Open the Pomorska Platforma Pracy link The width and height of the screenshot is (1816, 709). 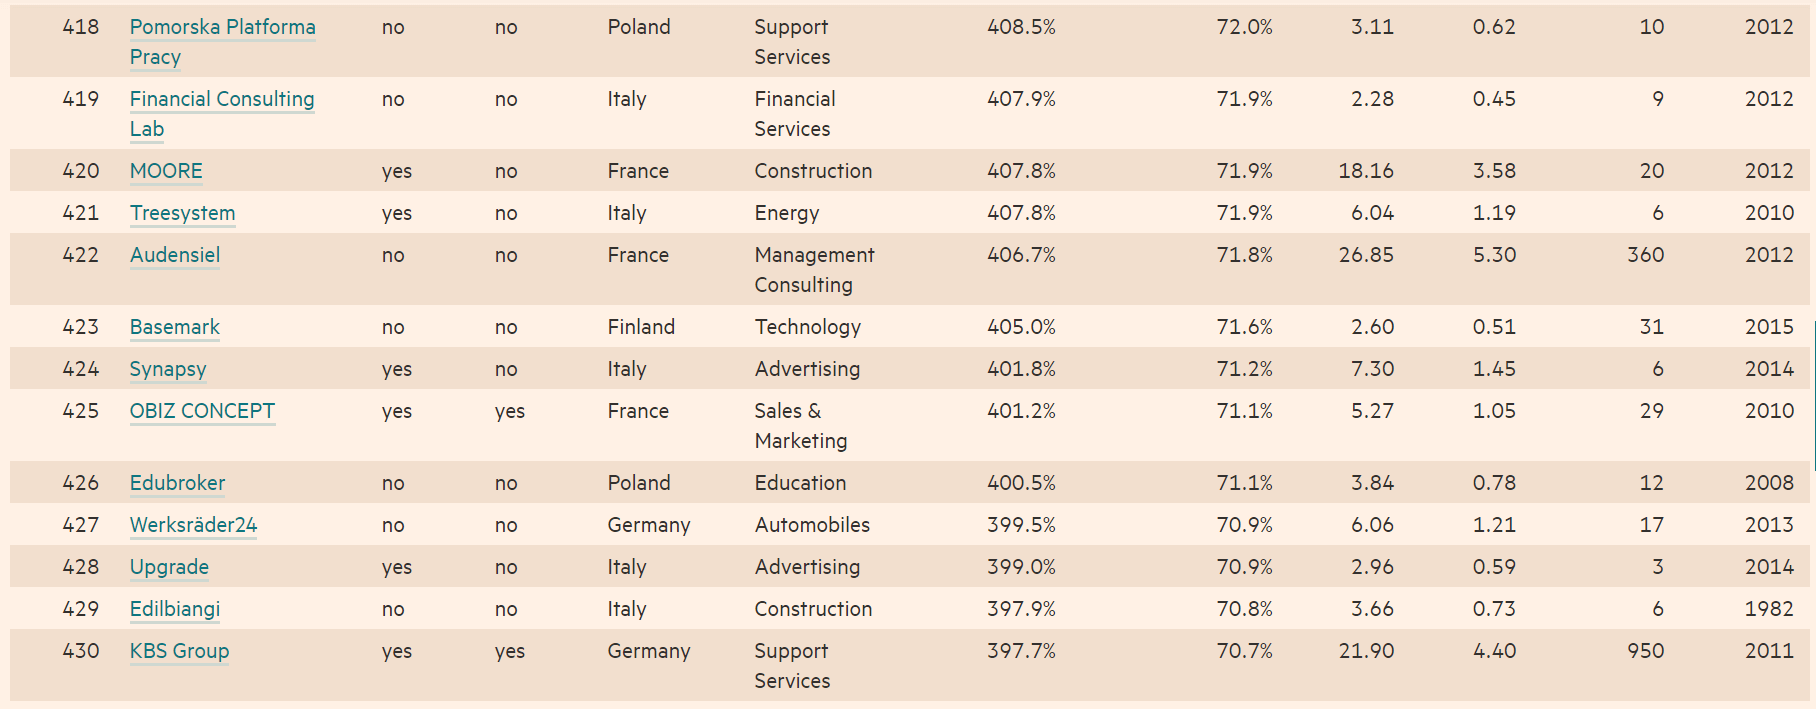(x=222, y=28)
